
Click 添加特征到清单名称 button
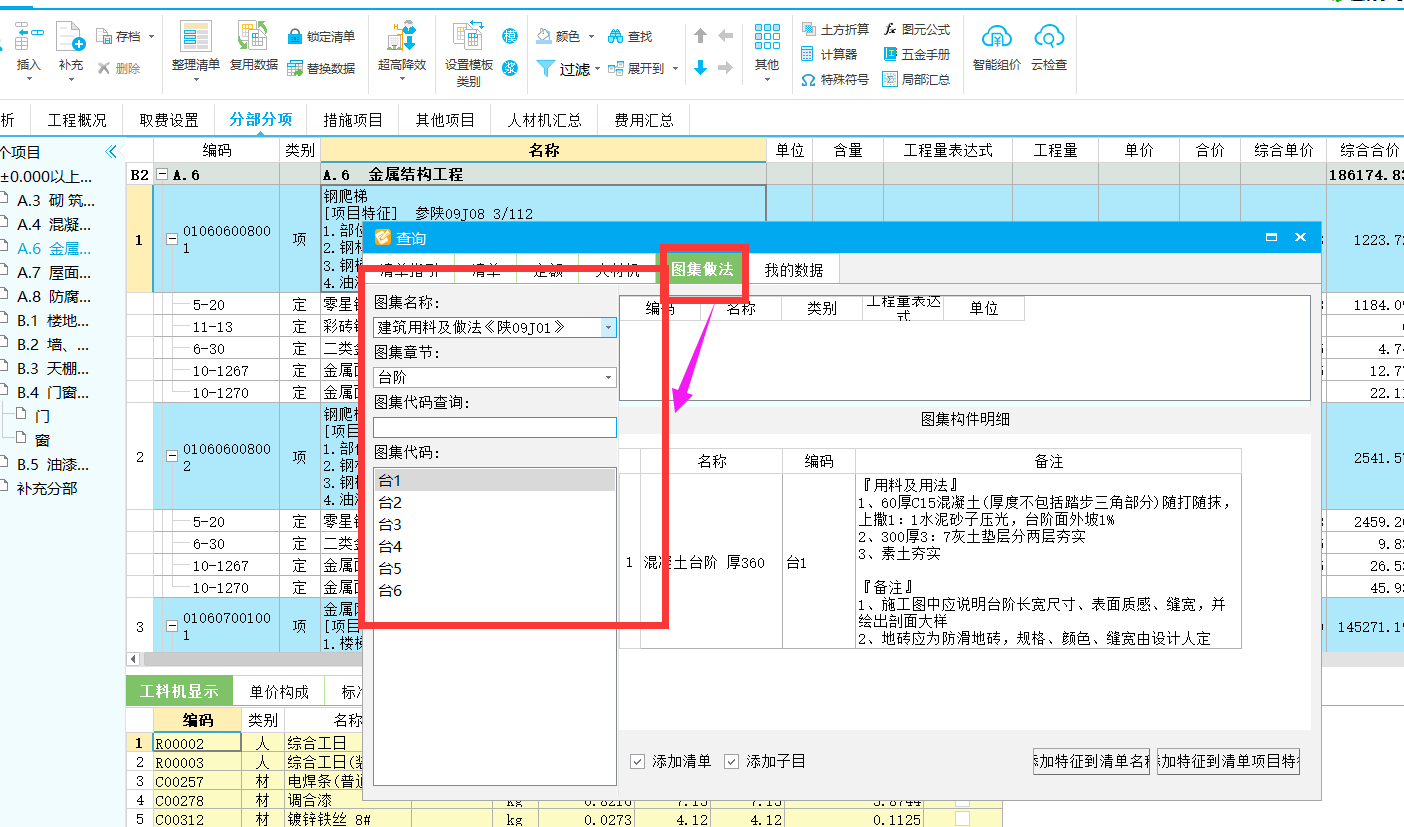tap(1091, 762)
